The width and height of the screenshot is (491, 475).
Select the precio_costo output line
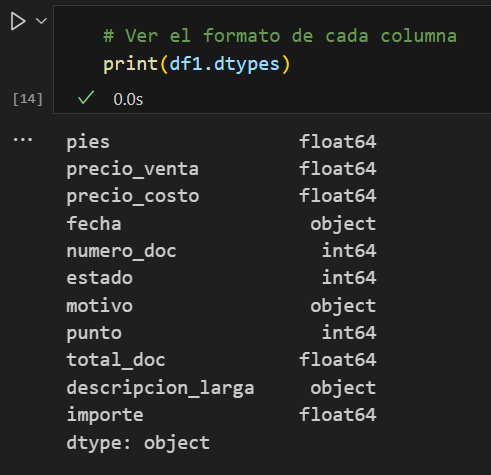point(221,196)
